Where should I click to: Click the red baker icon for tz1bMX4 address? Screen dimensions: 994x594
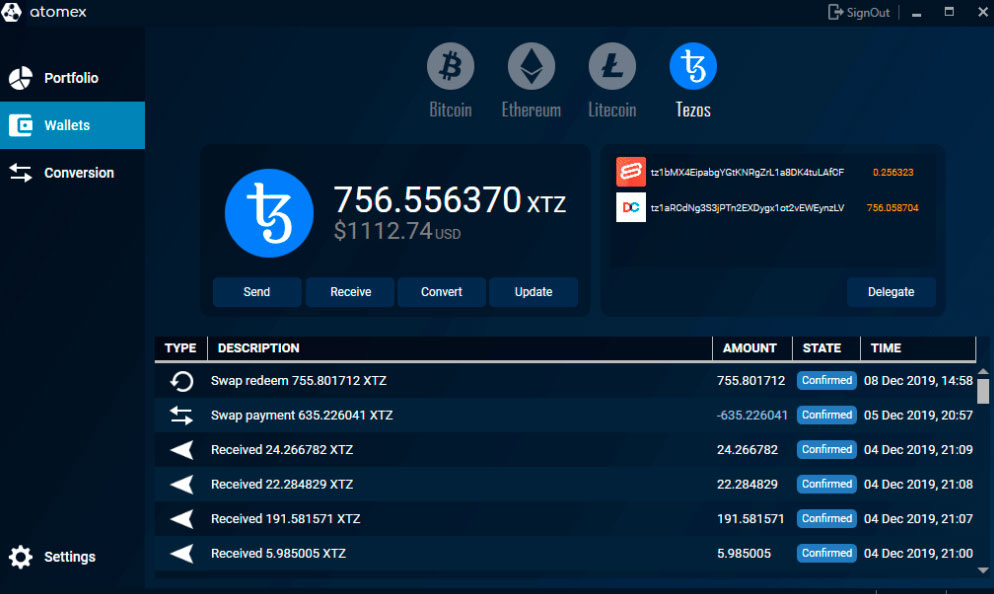pyautogui.click(x=631, y=172)
